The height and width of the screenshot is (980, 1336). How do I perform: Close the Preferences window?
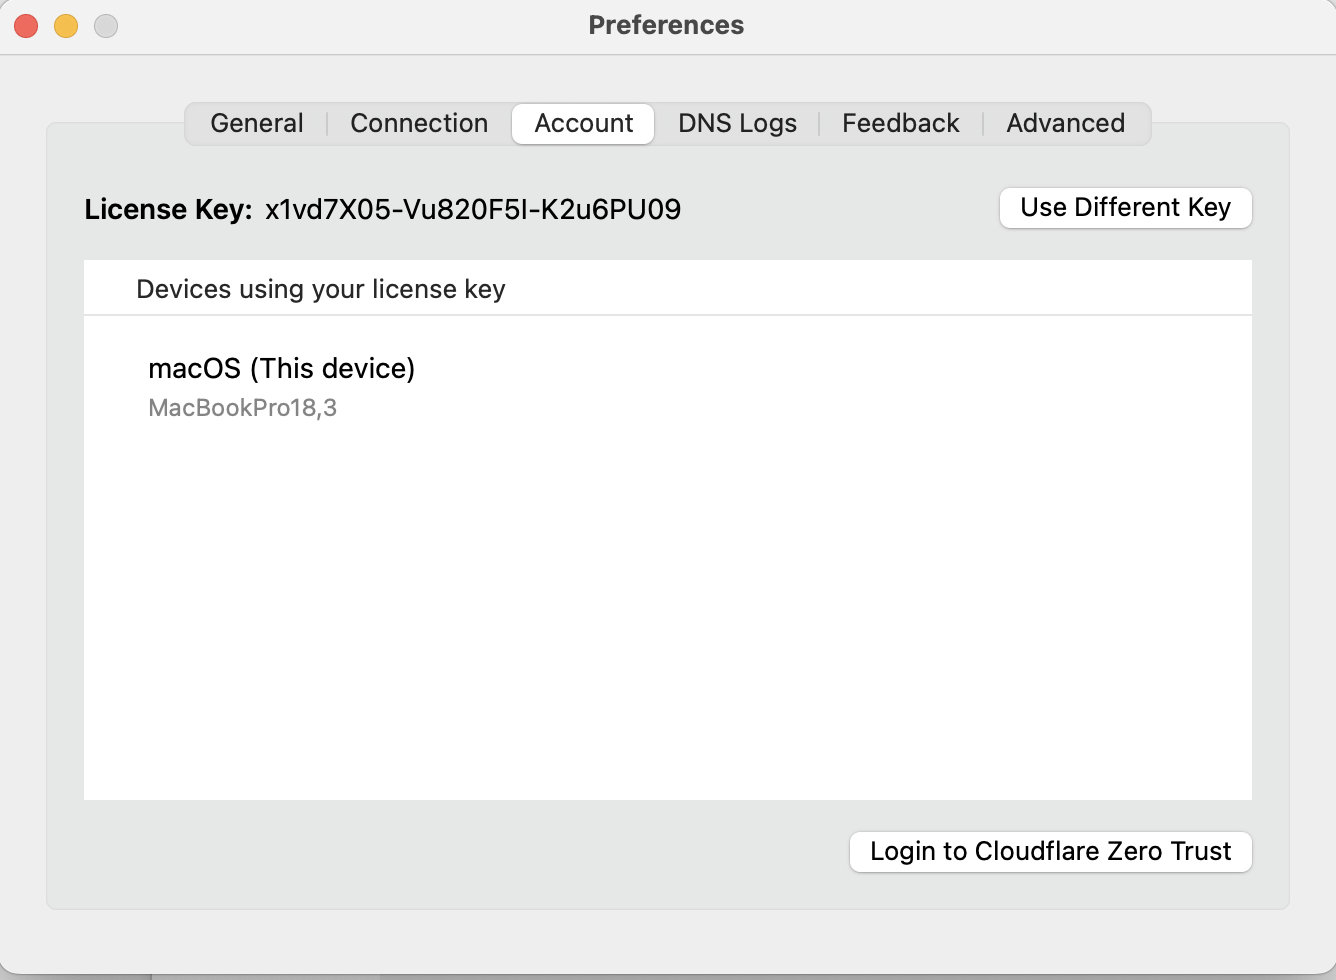pyautogui.click(x=25, y=25)
